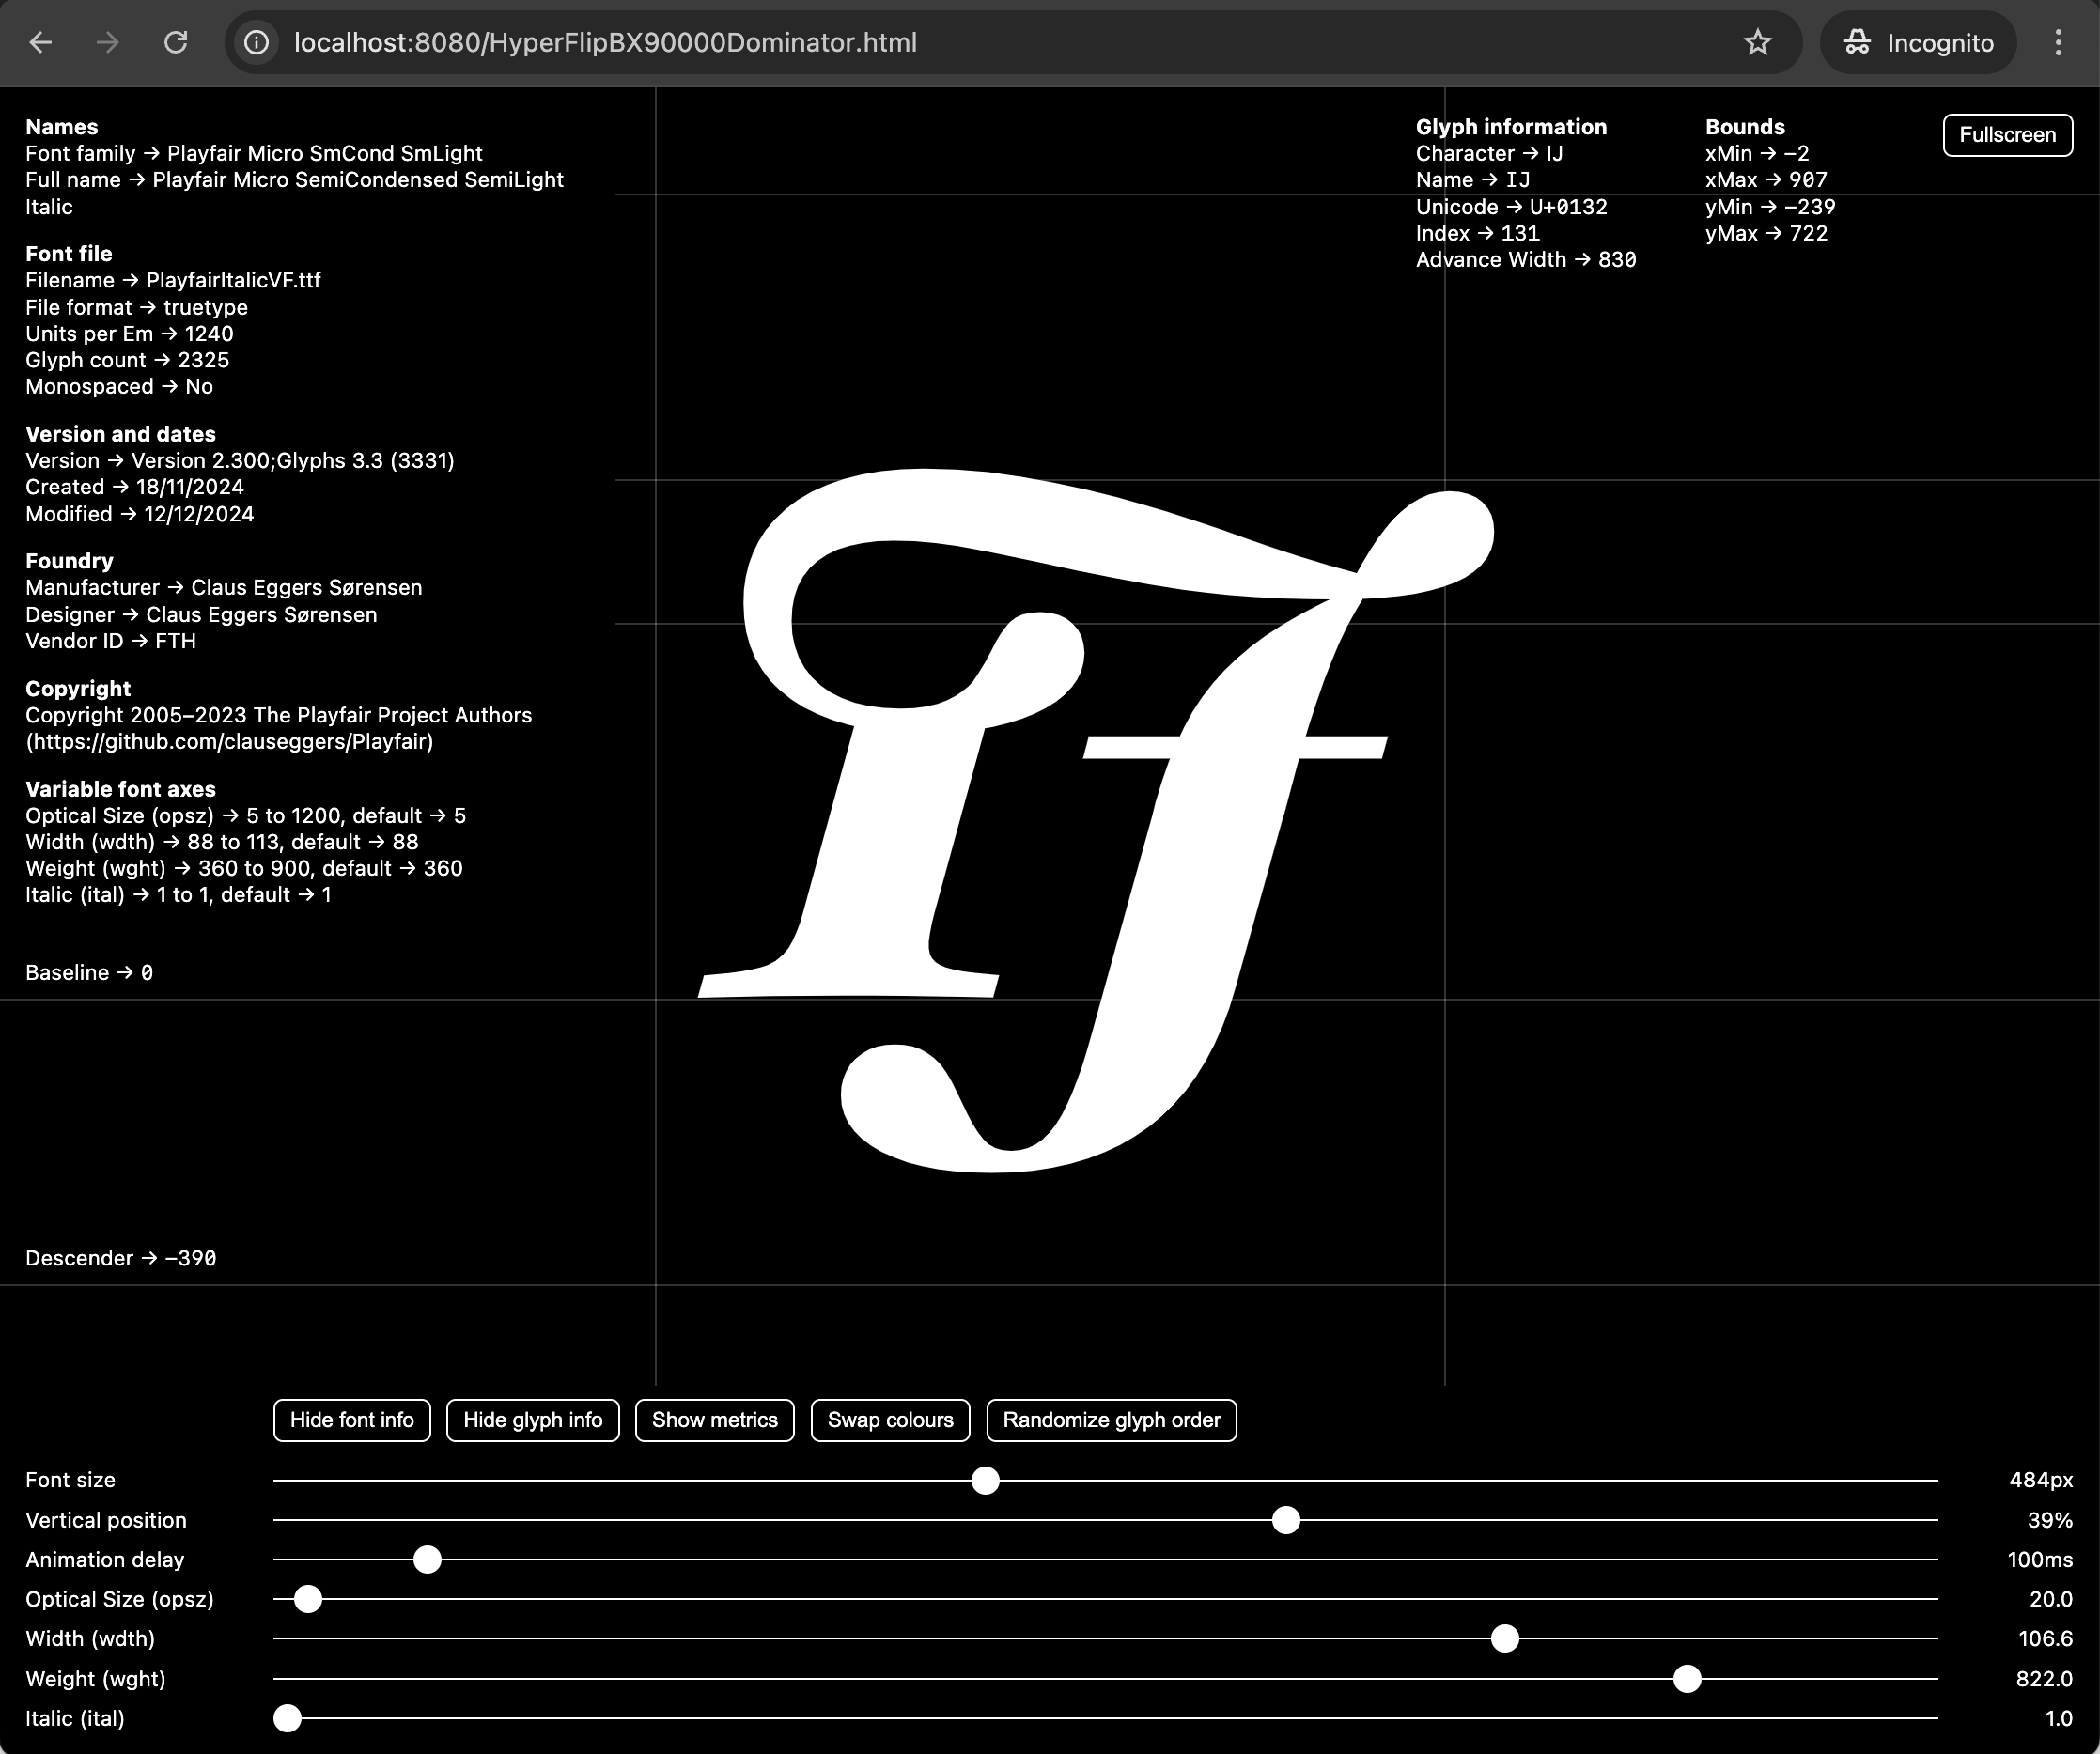Click the Font size slider handle

tap(985, 1480)
